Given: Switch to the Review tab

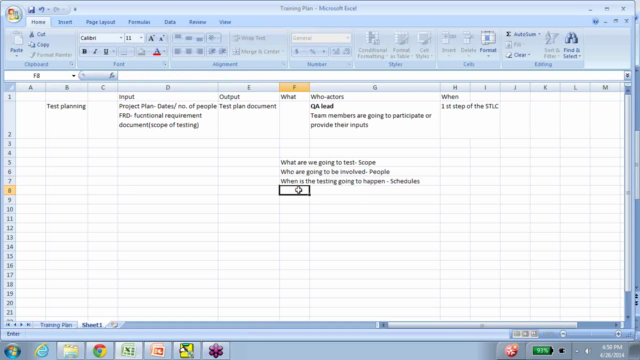Looking at the screenshot, I should [x=198, y=22].
